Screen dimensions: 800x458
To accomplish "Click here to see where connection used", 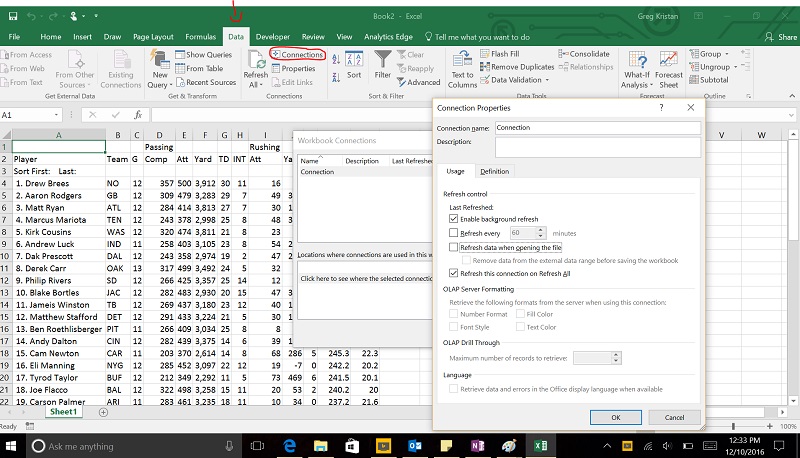I will [x=365, y=278].
